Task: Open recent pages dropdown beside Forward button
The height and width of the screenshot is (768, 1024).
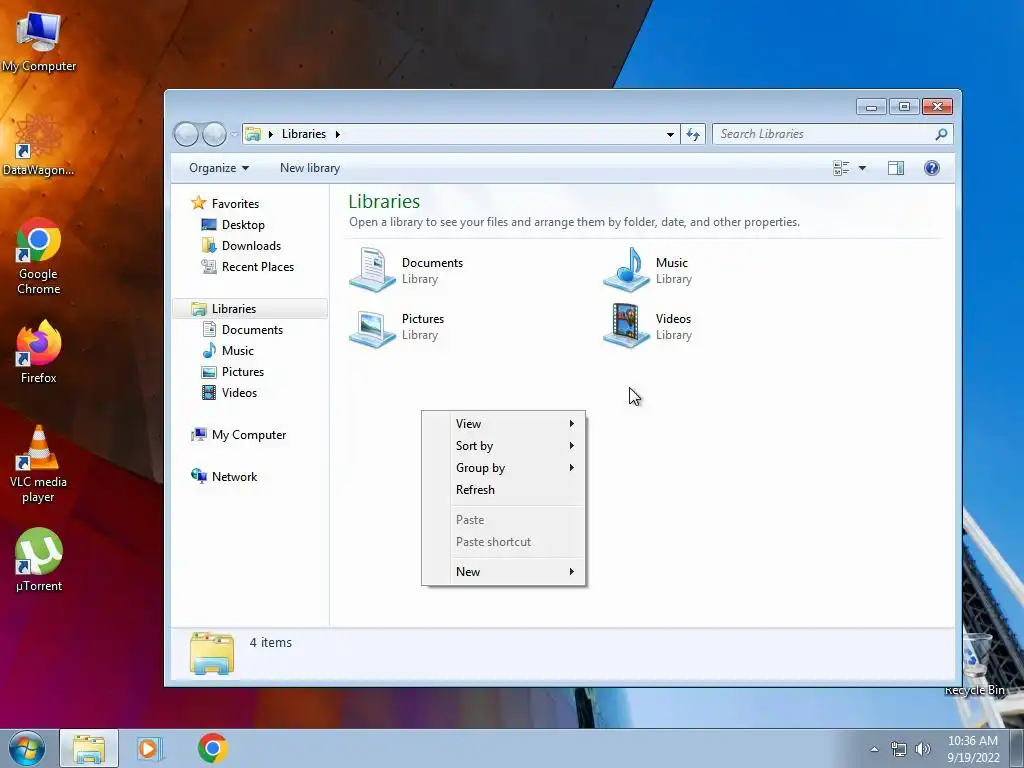Action: pyautogui.click(x=234, y=135)
